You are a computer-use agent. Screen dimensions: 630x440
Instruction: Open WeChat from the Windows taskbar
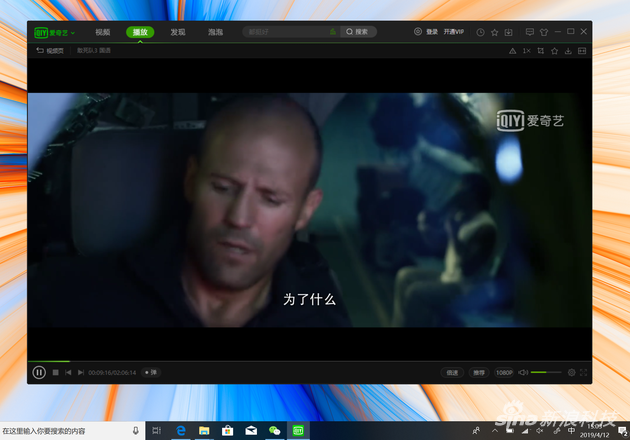point(273,430)
